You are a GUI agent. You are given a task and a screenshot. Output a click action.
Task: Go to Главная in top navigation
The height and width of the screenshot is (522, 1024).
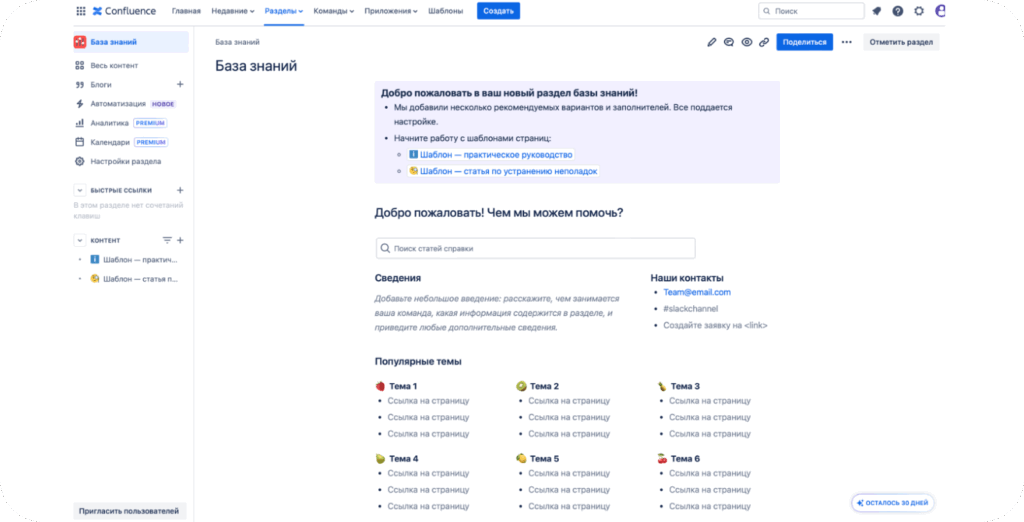pyautogui.click(x=185, y=11)
